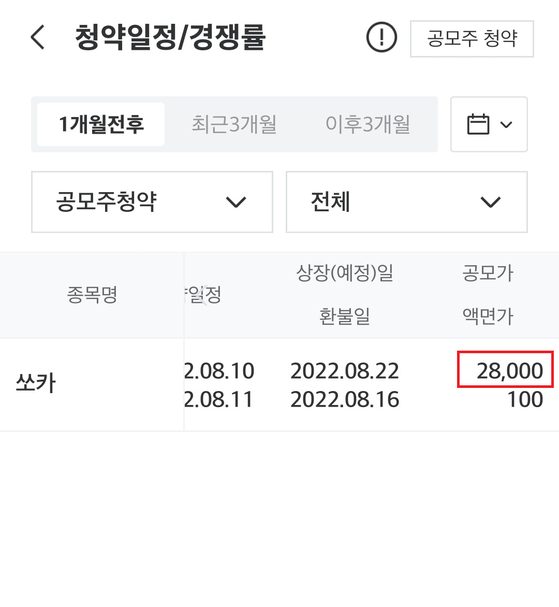Image resolution: width=559 pixels, height=607 pixels.
Task: Switch to the 최근3개월 tab
Action: 234,124
